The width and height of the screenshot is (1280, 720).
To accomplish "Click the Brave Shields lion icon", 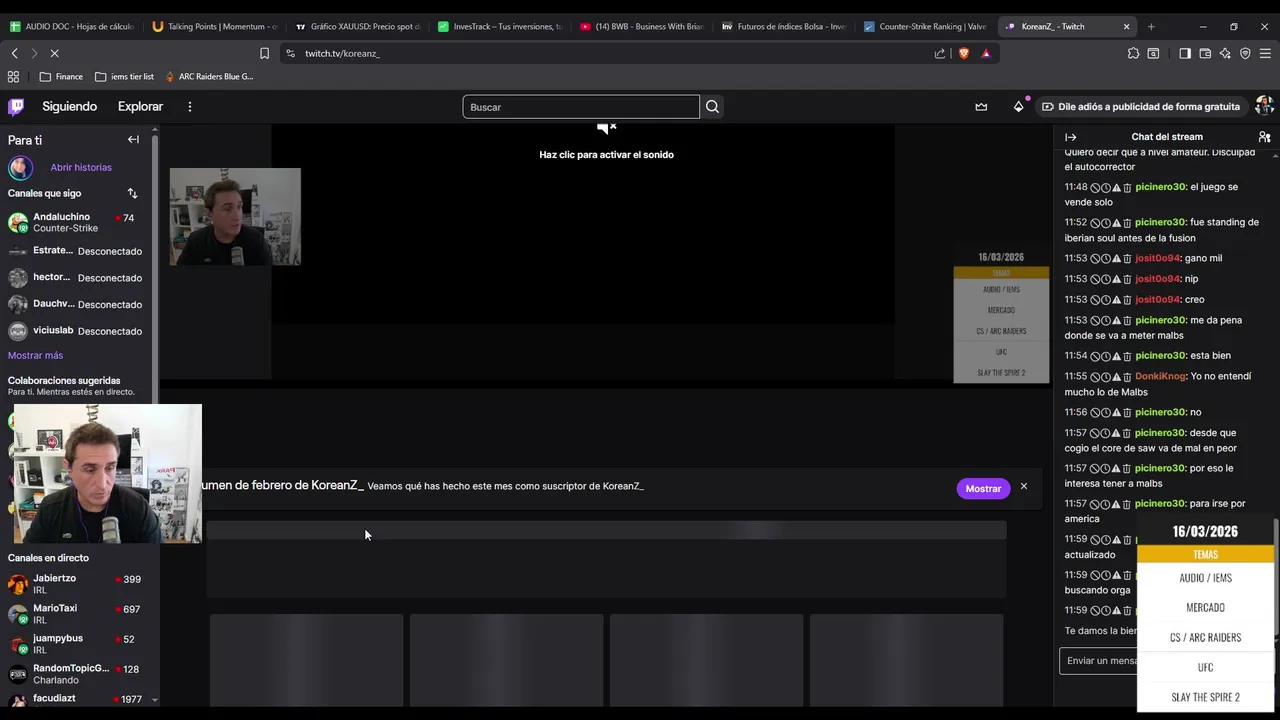I will pyautogui.click(x=964, y=53).
